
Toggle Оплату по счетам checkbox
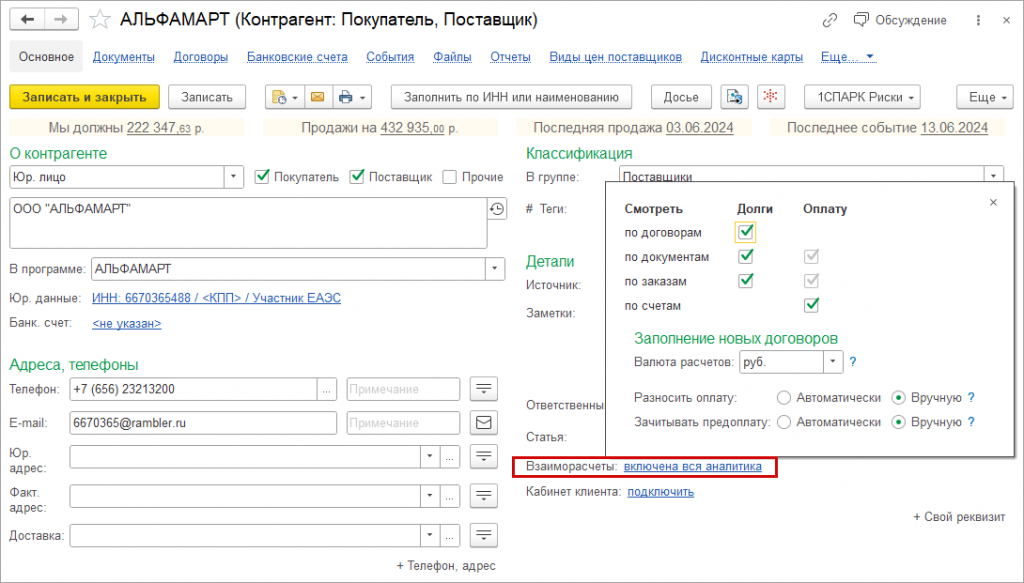pos(811,305)
